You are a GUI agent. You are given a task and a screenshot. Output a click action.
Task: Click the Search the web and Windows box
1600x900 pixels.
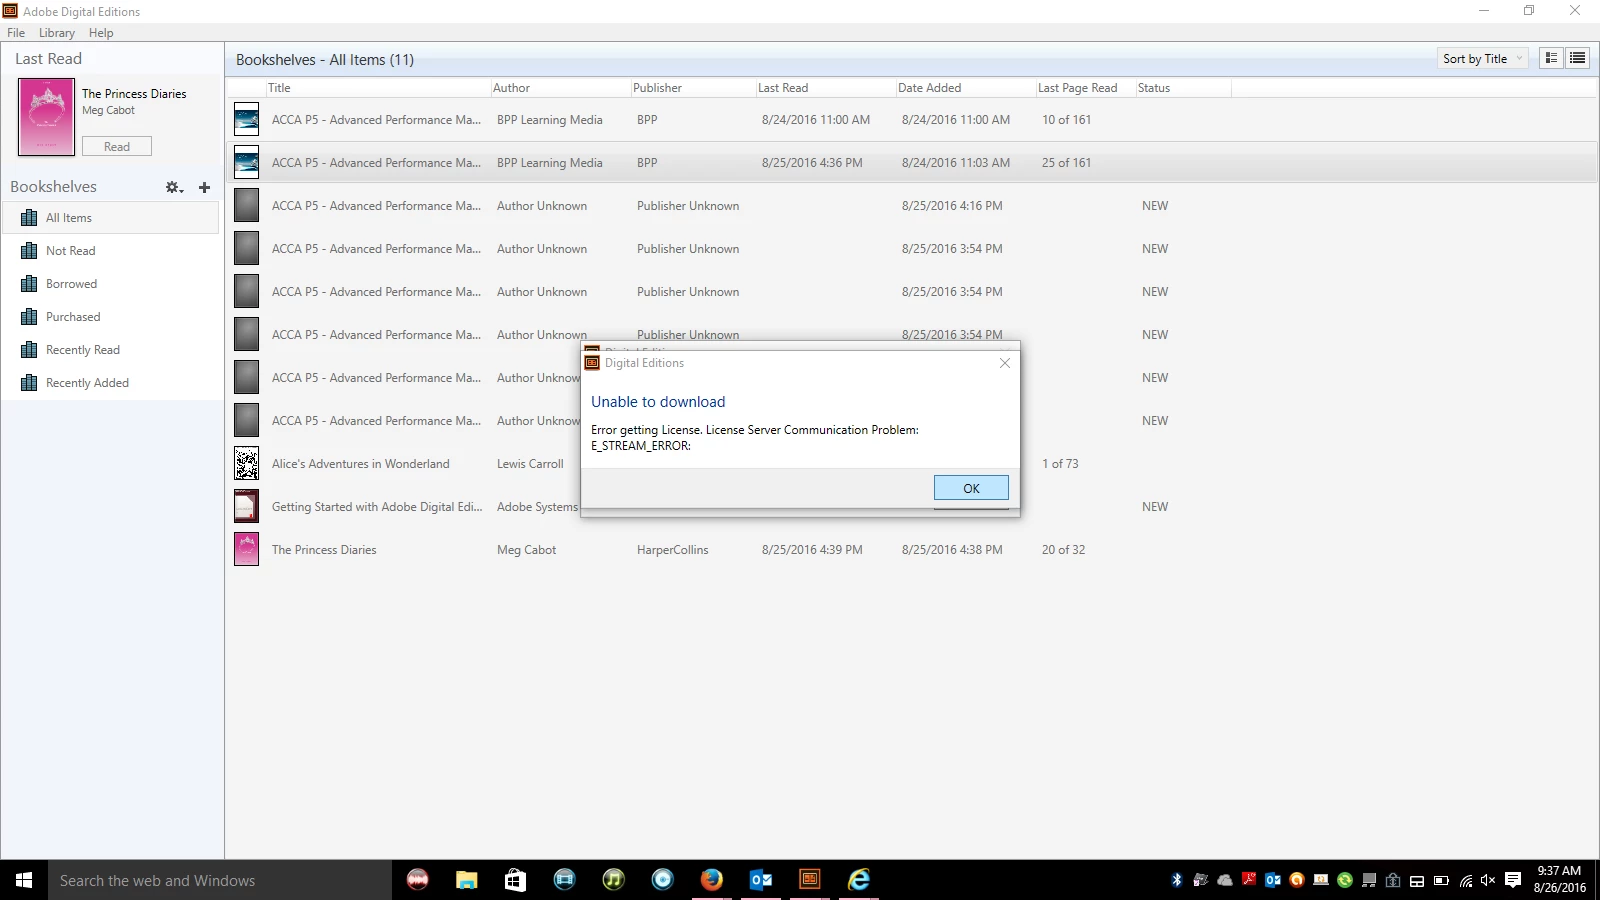pos(220,880)
